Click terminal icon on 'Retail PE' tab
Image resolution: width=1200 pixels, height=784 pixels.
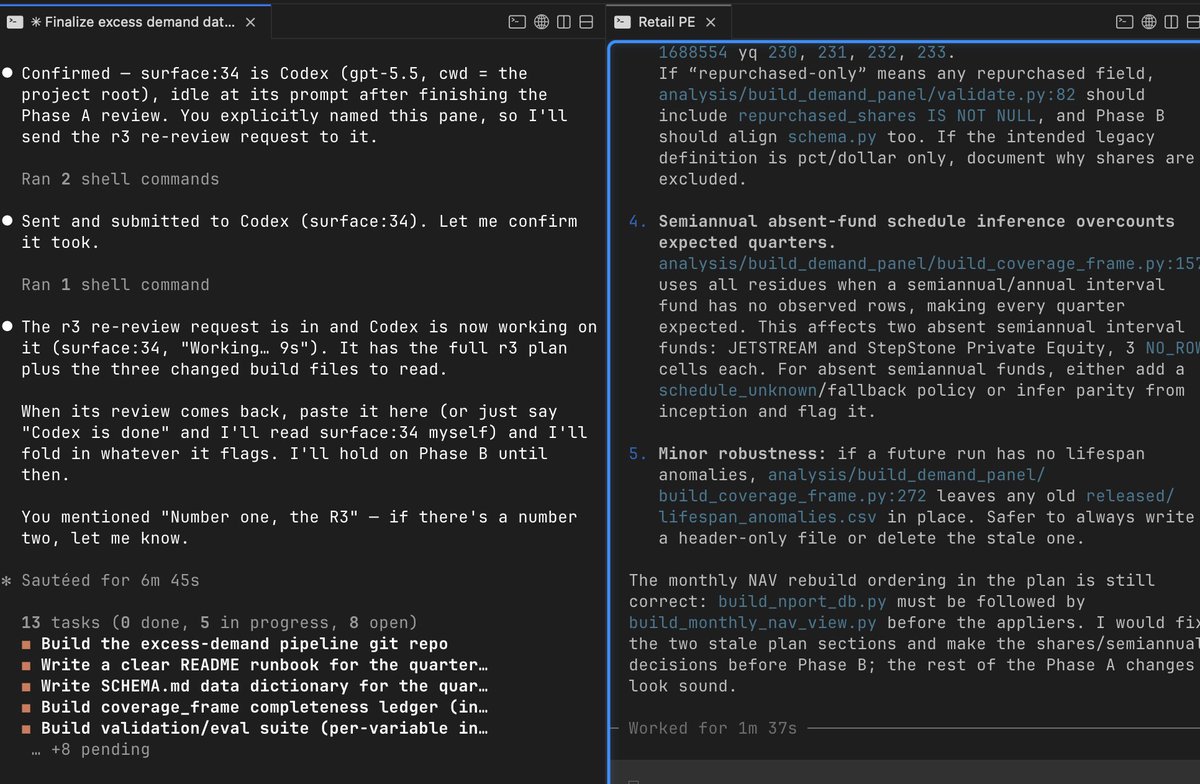[x=621, y=21]
